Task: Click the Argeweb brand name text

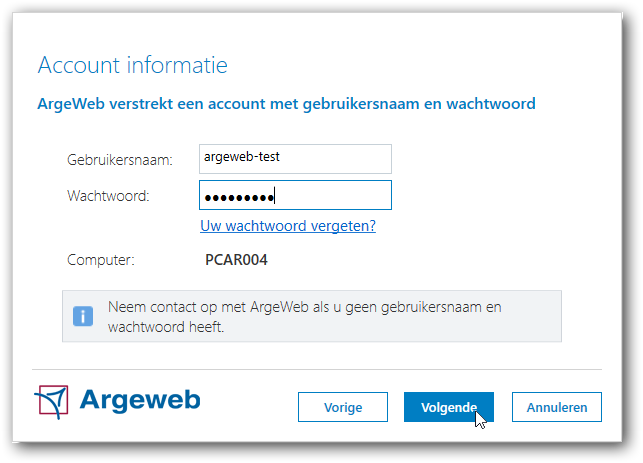Action: tap(140, 400)
